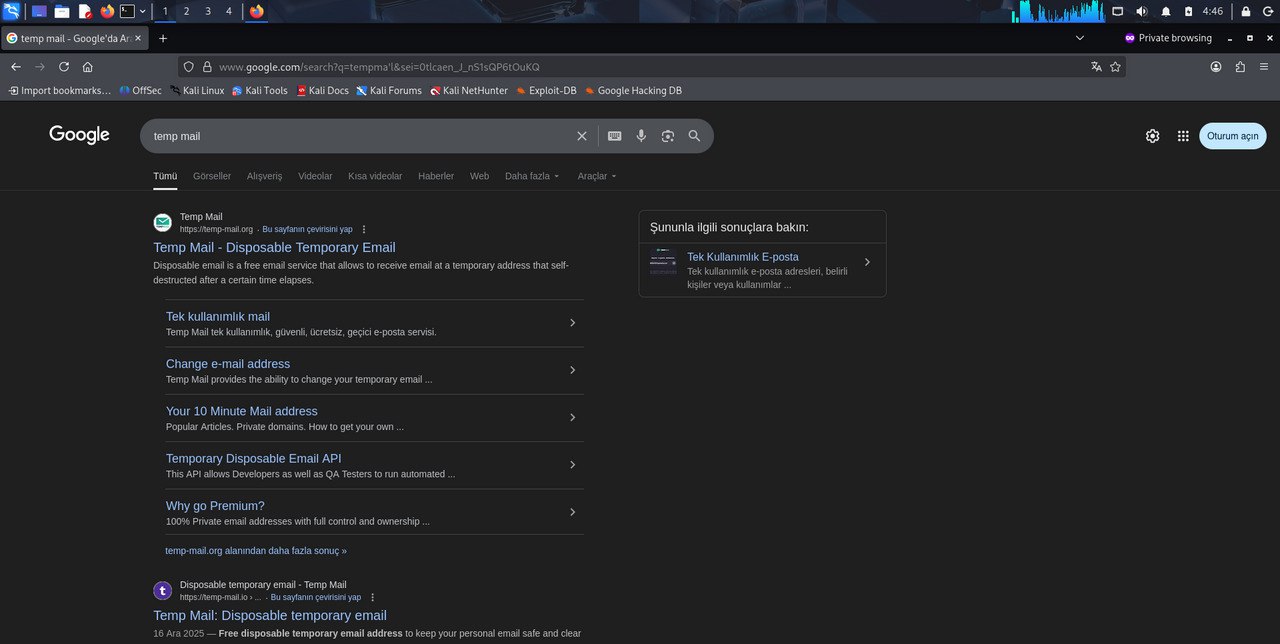The height and width of the screenshot is (644, 1280).
Task: Open 'Temp Mail: Disposable temporary email' result
Action: tap(270, 615)
